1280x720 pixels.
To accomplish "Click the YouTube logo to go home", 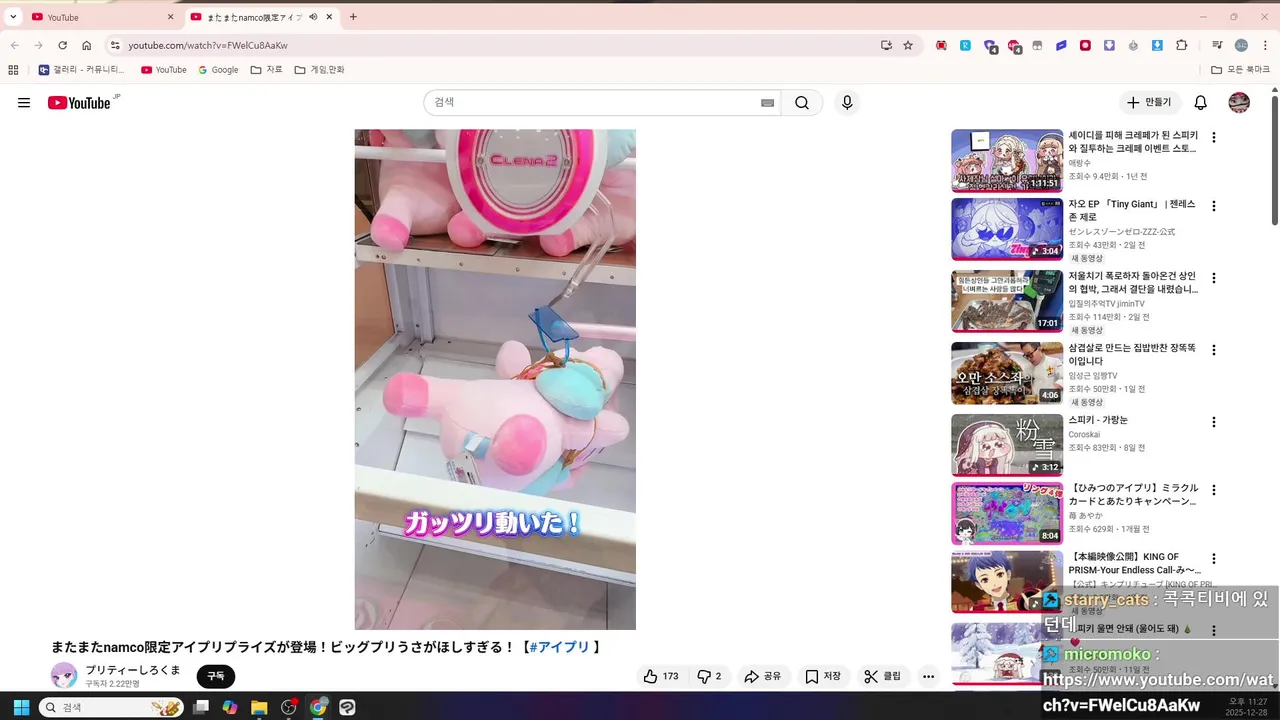I will [79, 103].
